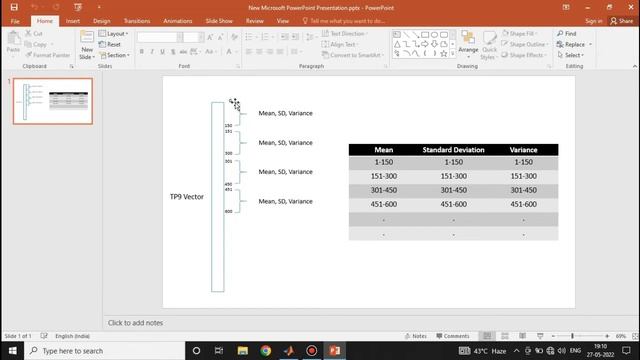Switch to the Review tab
Screen dimensions: 640x360
pyautogui.click(x=255, y=21)
